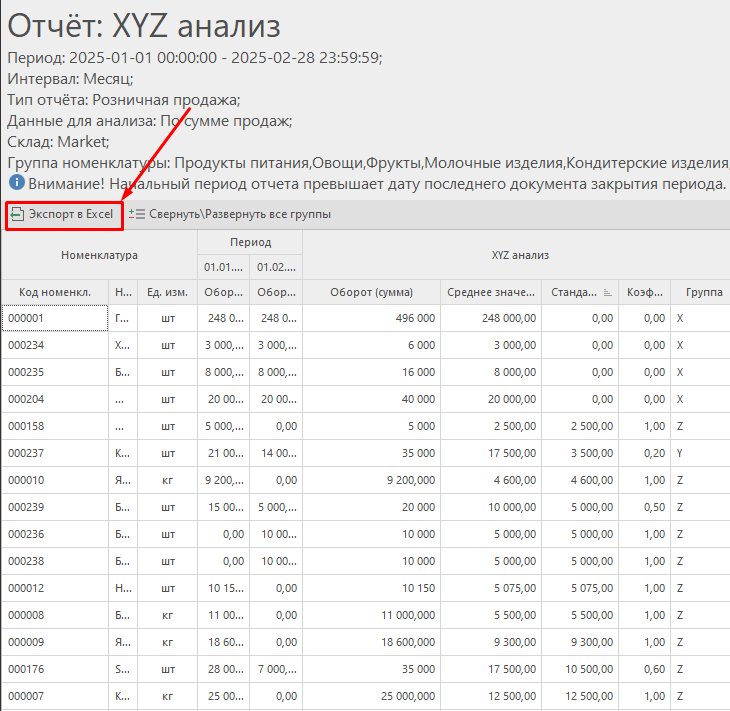730x711 pixels.
Task: Click the collapse/expand all groups icon
Action: coord(138,214)
